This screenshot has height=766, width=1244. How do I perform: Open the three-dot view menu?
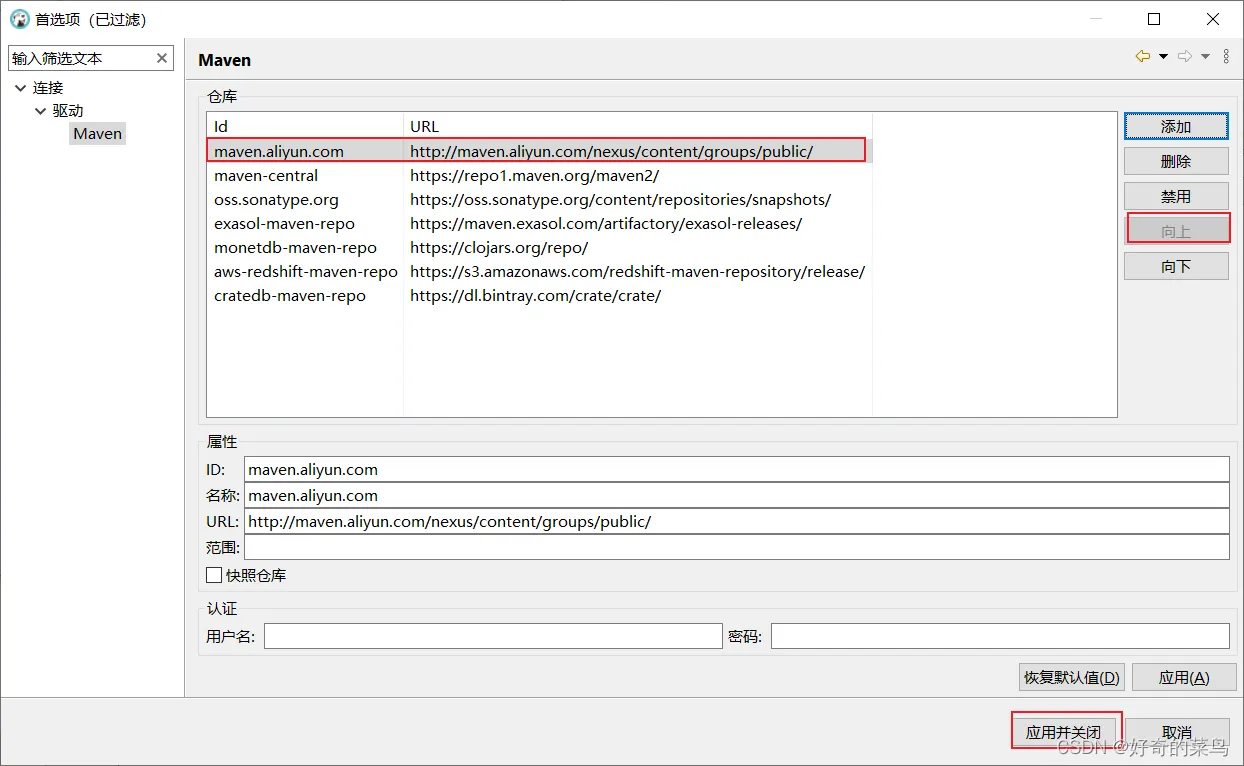(1227, 57)
